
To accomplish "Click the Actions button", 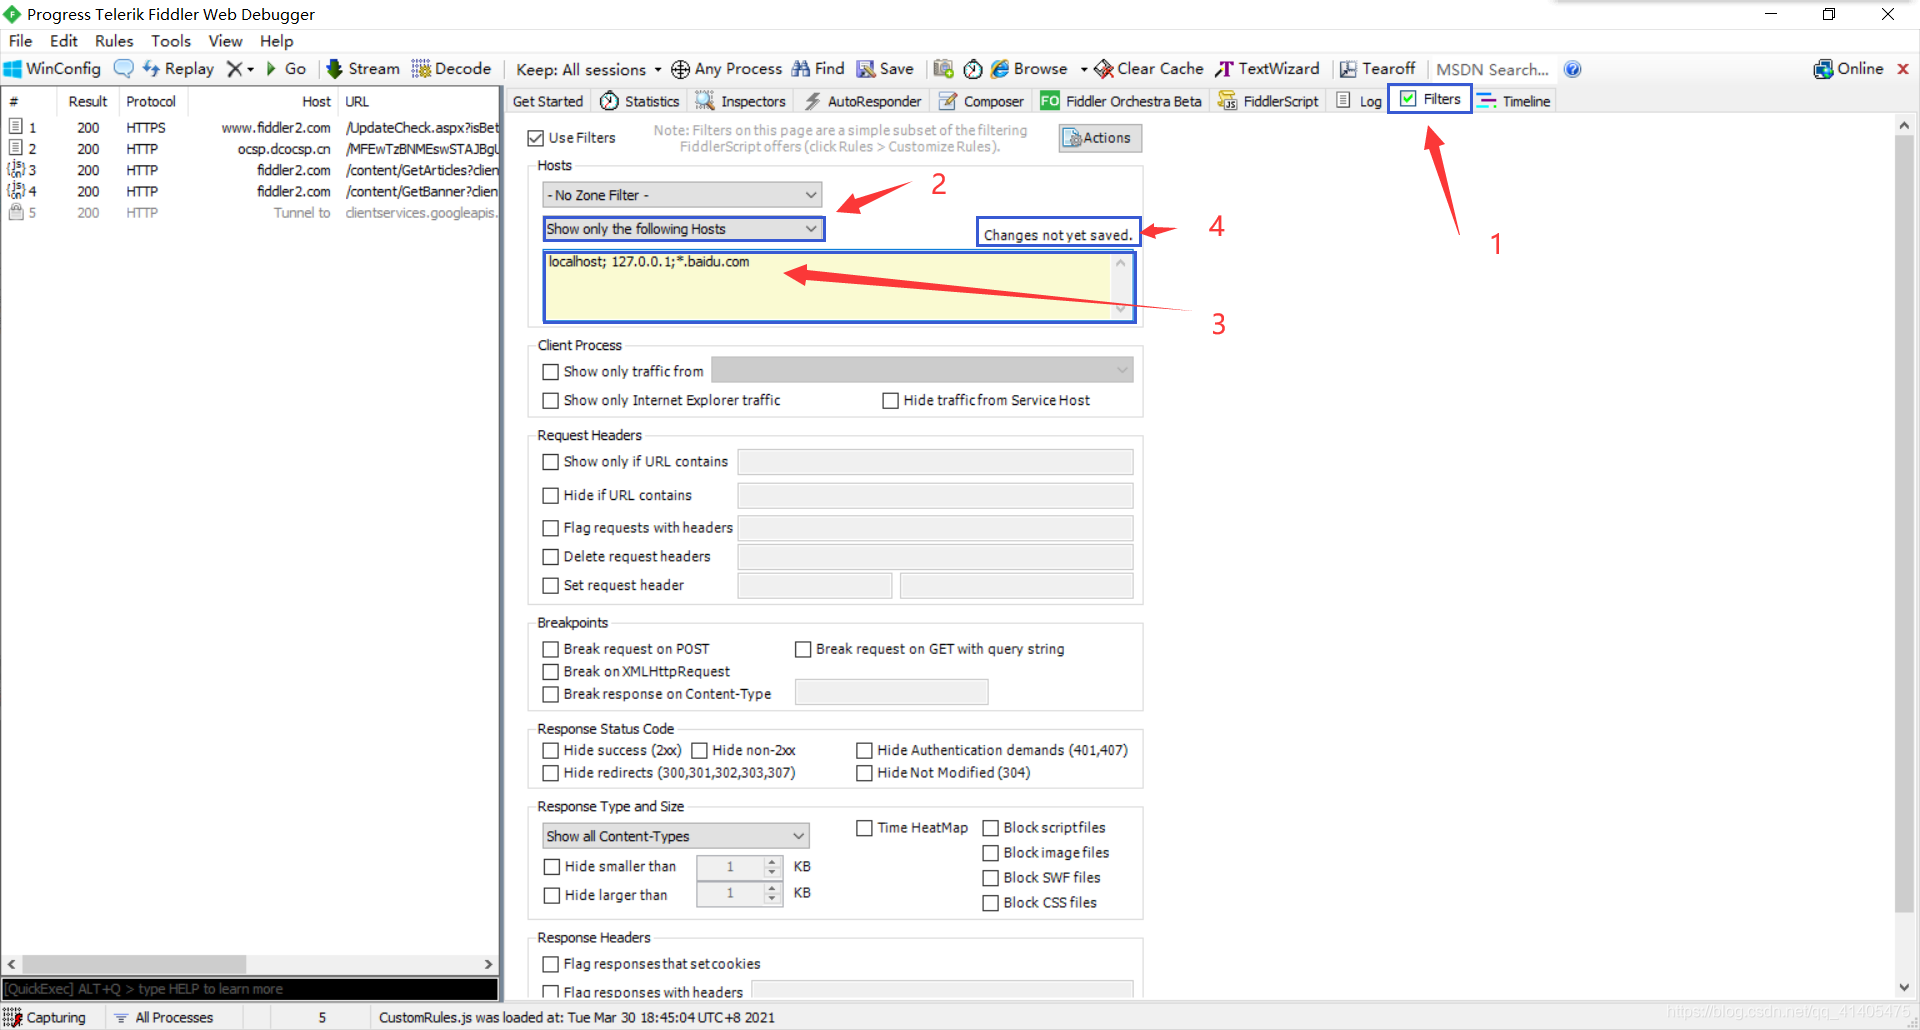I will (x=1100, y=138).
